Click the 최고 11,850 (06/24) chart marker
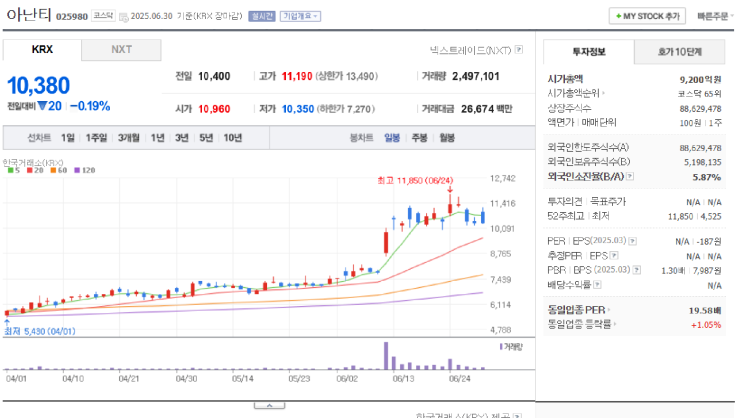The width and height of the screenshot is (743, 418). click(x=415, y=181)
